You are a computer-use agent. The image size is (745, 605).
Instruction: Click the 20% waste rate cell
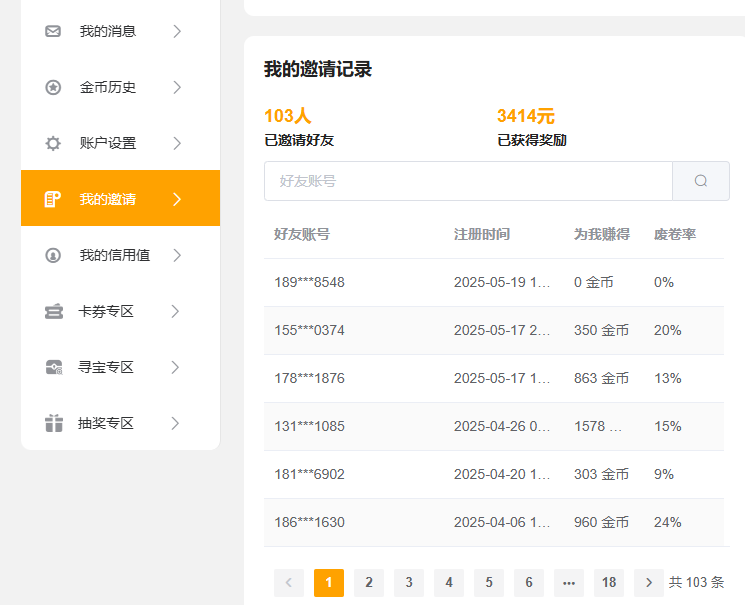[x=668, y=330]
